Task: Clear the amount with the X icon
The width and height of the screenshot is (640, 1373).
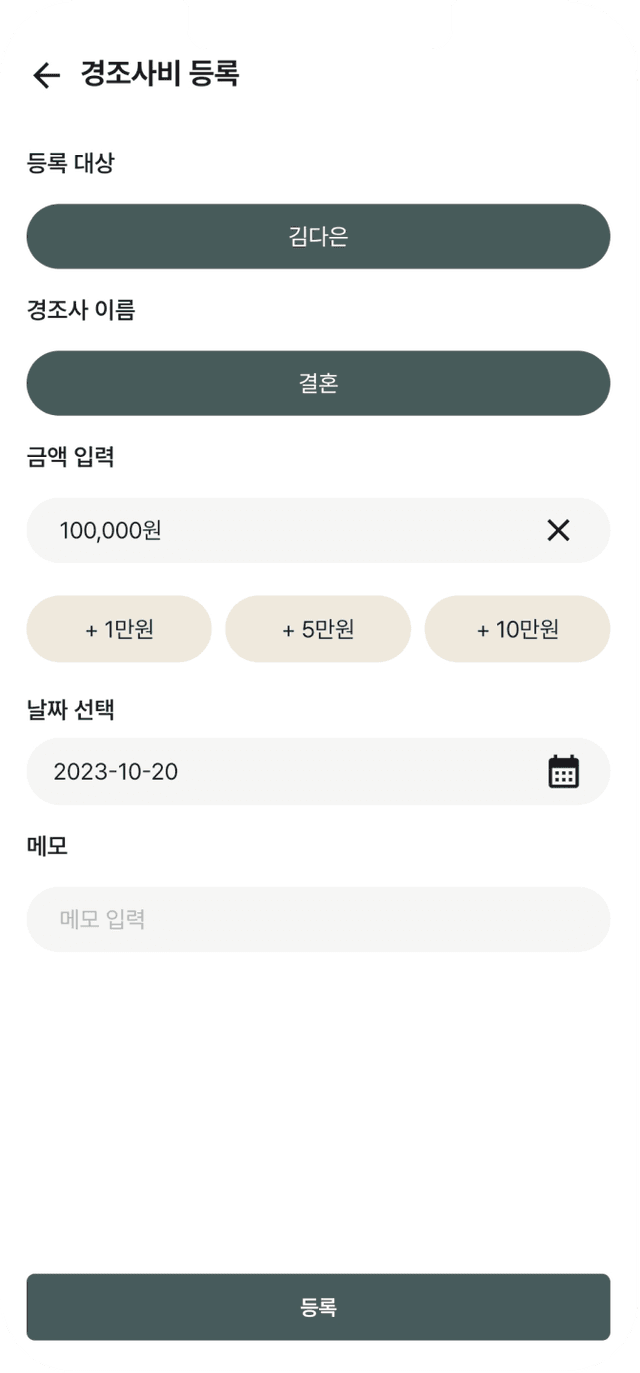Action: (x=558, y=530)
